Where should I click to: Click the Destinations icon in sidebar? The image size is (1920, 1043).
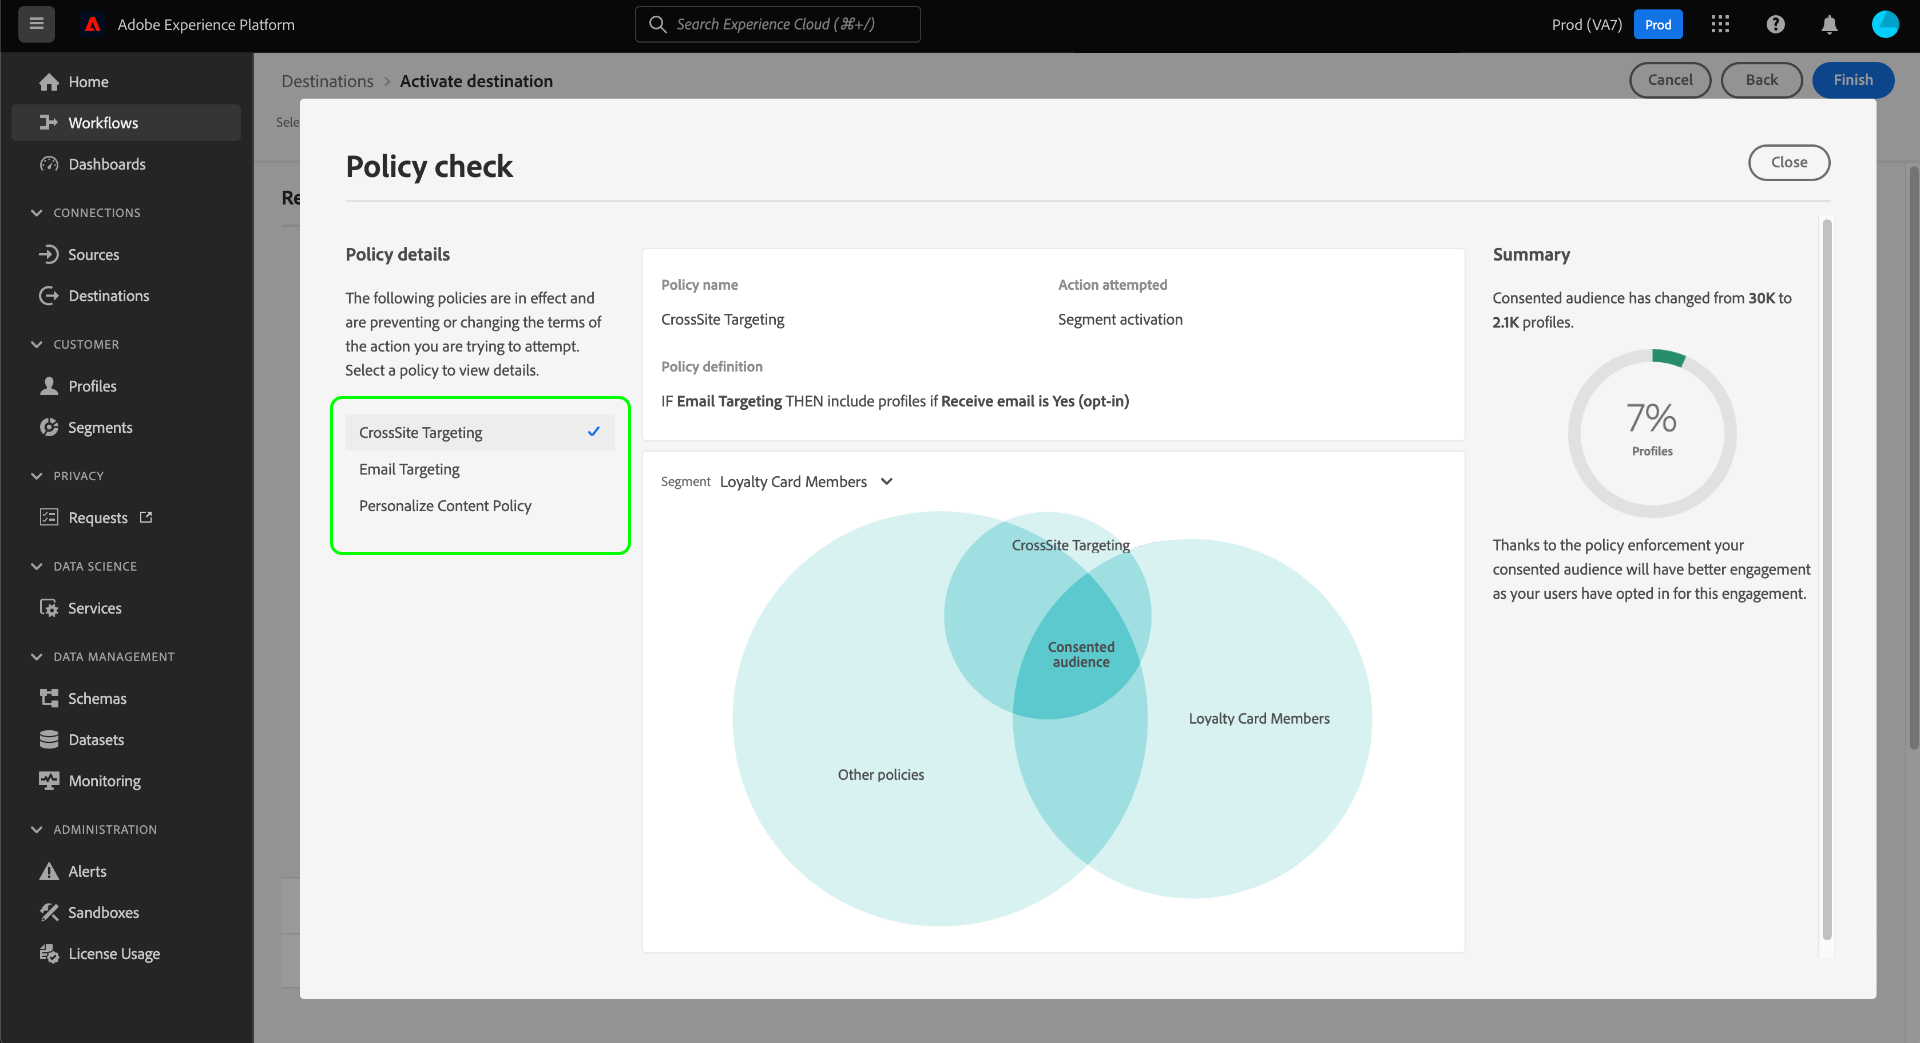point(49,296)
